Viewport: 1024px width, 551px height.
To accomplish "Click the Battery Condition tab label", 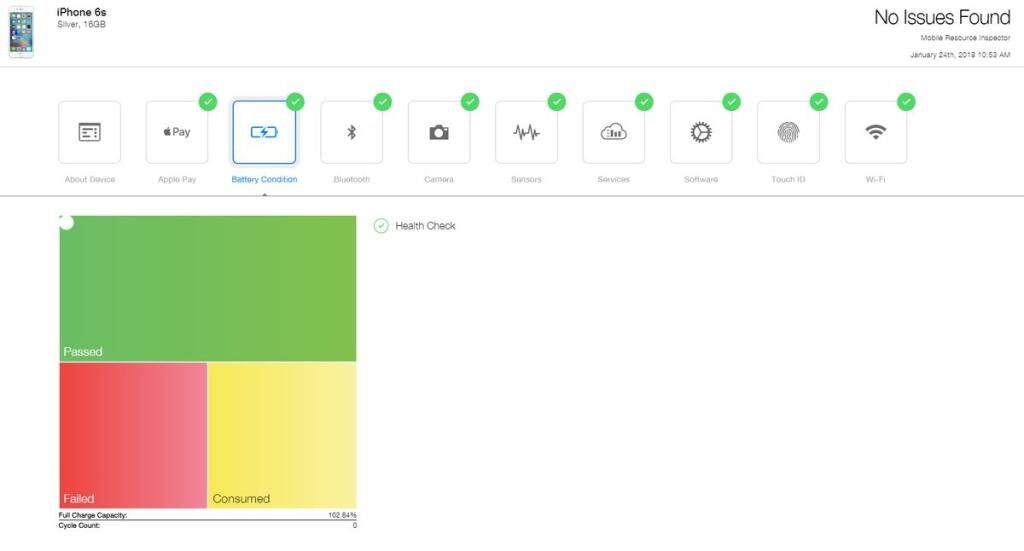I will (264, 180).
